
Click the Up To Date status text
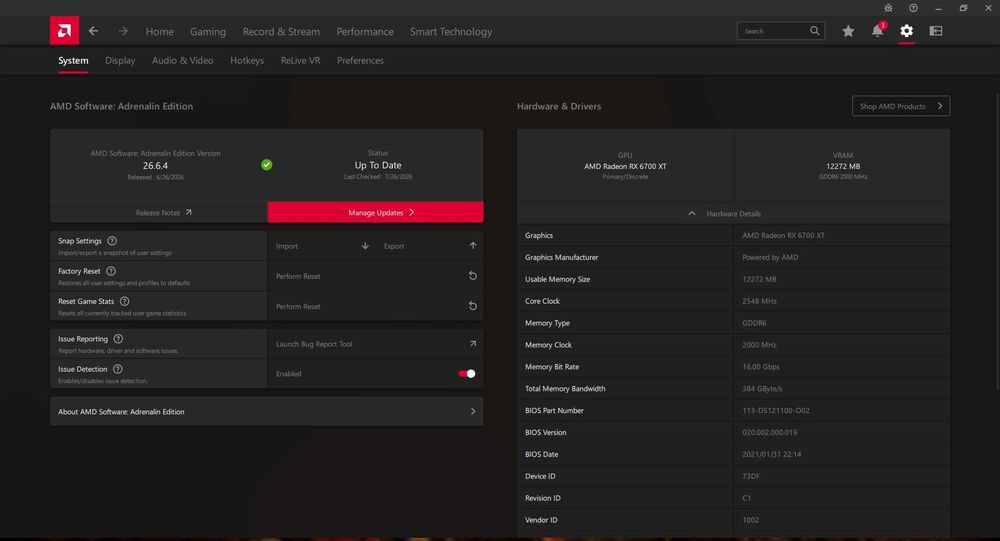[x=378, y=165]
